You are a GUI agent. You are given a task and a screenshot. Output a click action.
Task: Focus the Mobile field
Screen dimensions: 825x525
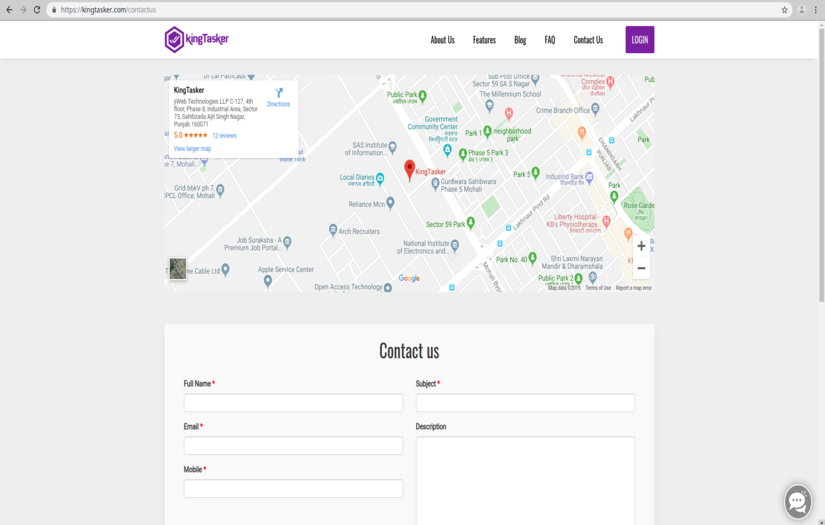pyautogui.click(x=293, y=489)
